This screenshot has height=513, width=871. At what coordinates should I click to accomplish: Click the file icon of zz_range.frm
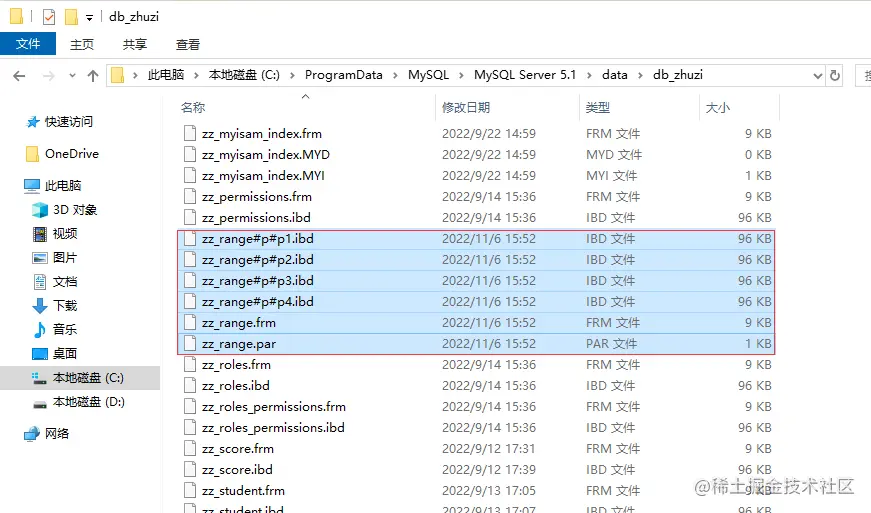[190, 323]
